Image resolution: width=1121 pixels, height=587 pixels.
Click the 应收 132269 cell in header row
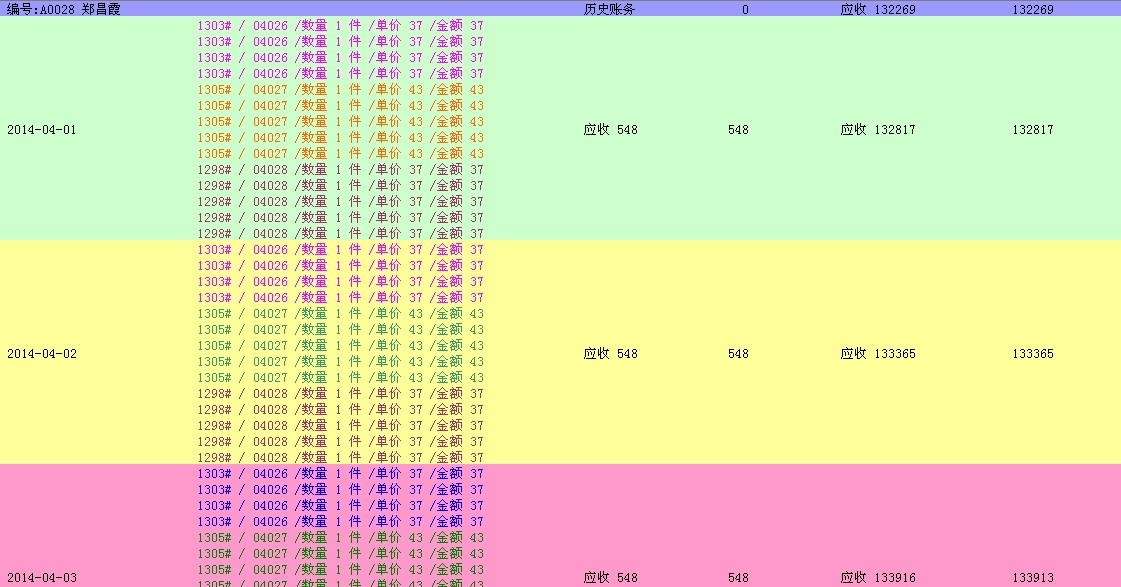[x=877, y=9]
